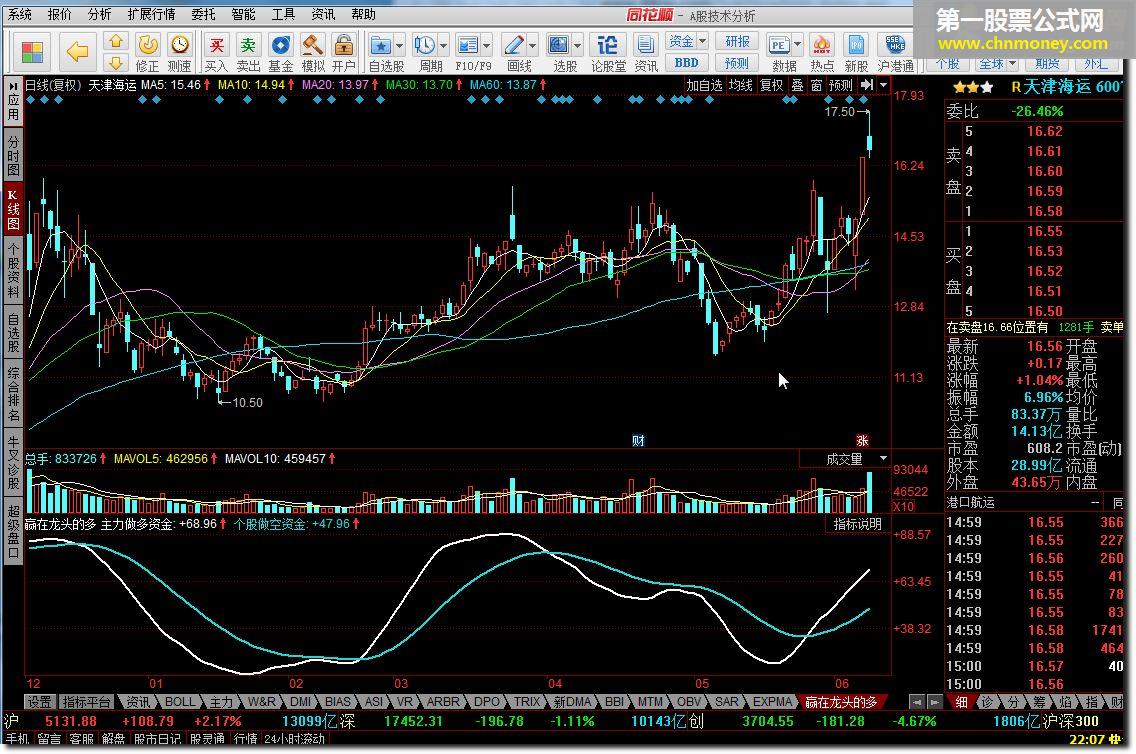Click the 周期 period clock icon
Screen dimensions: 1136x754
425,52
